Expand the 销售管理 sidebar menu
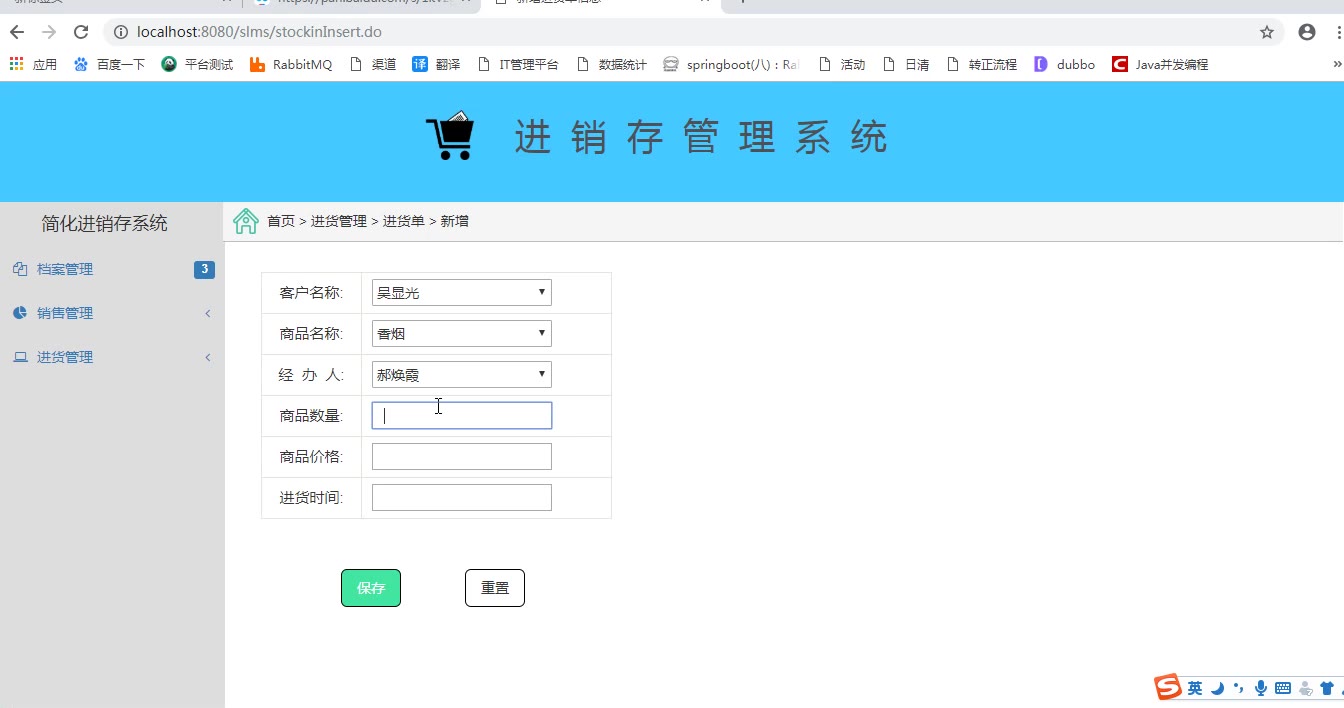Image resolution: width=1344 pixels, height=708 pixels. pyautogui.click(x=112, y=313)
